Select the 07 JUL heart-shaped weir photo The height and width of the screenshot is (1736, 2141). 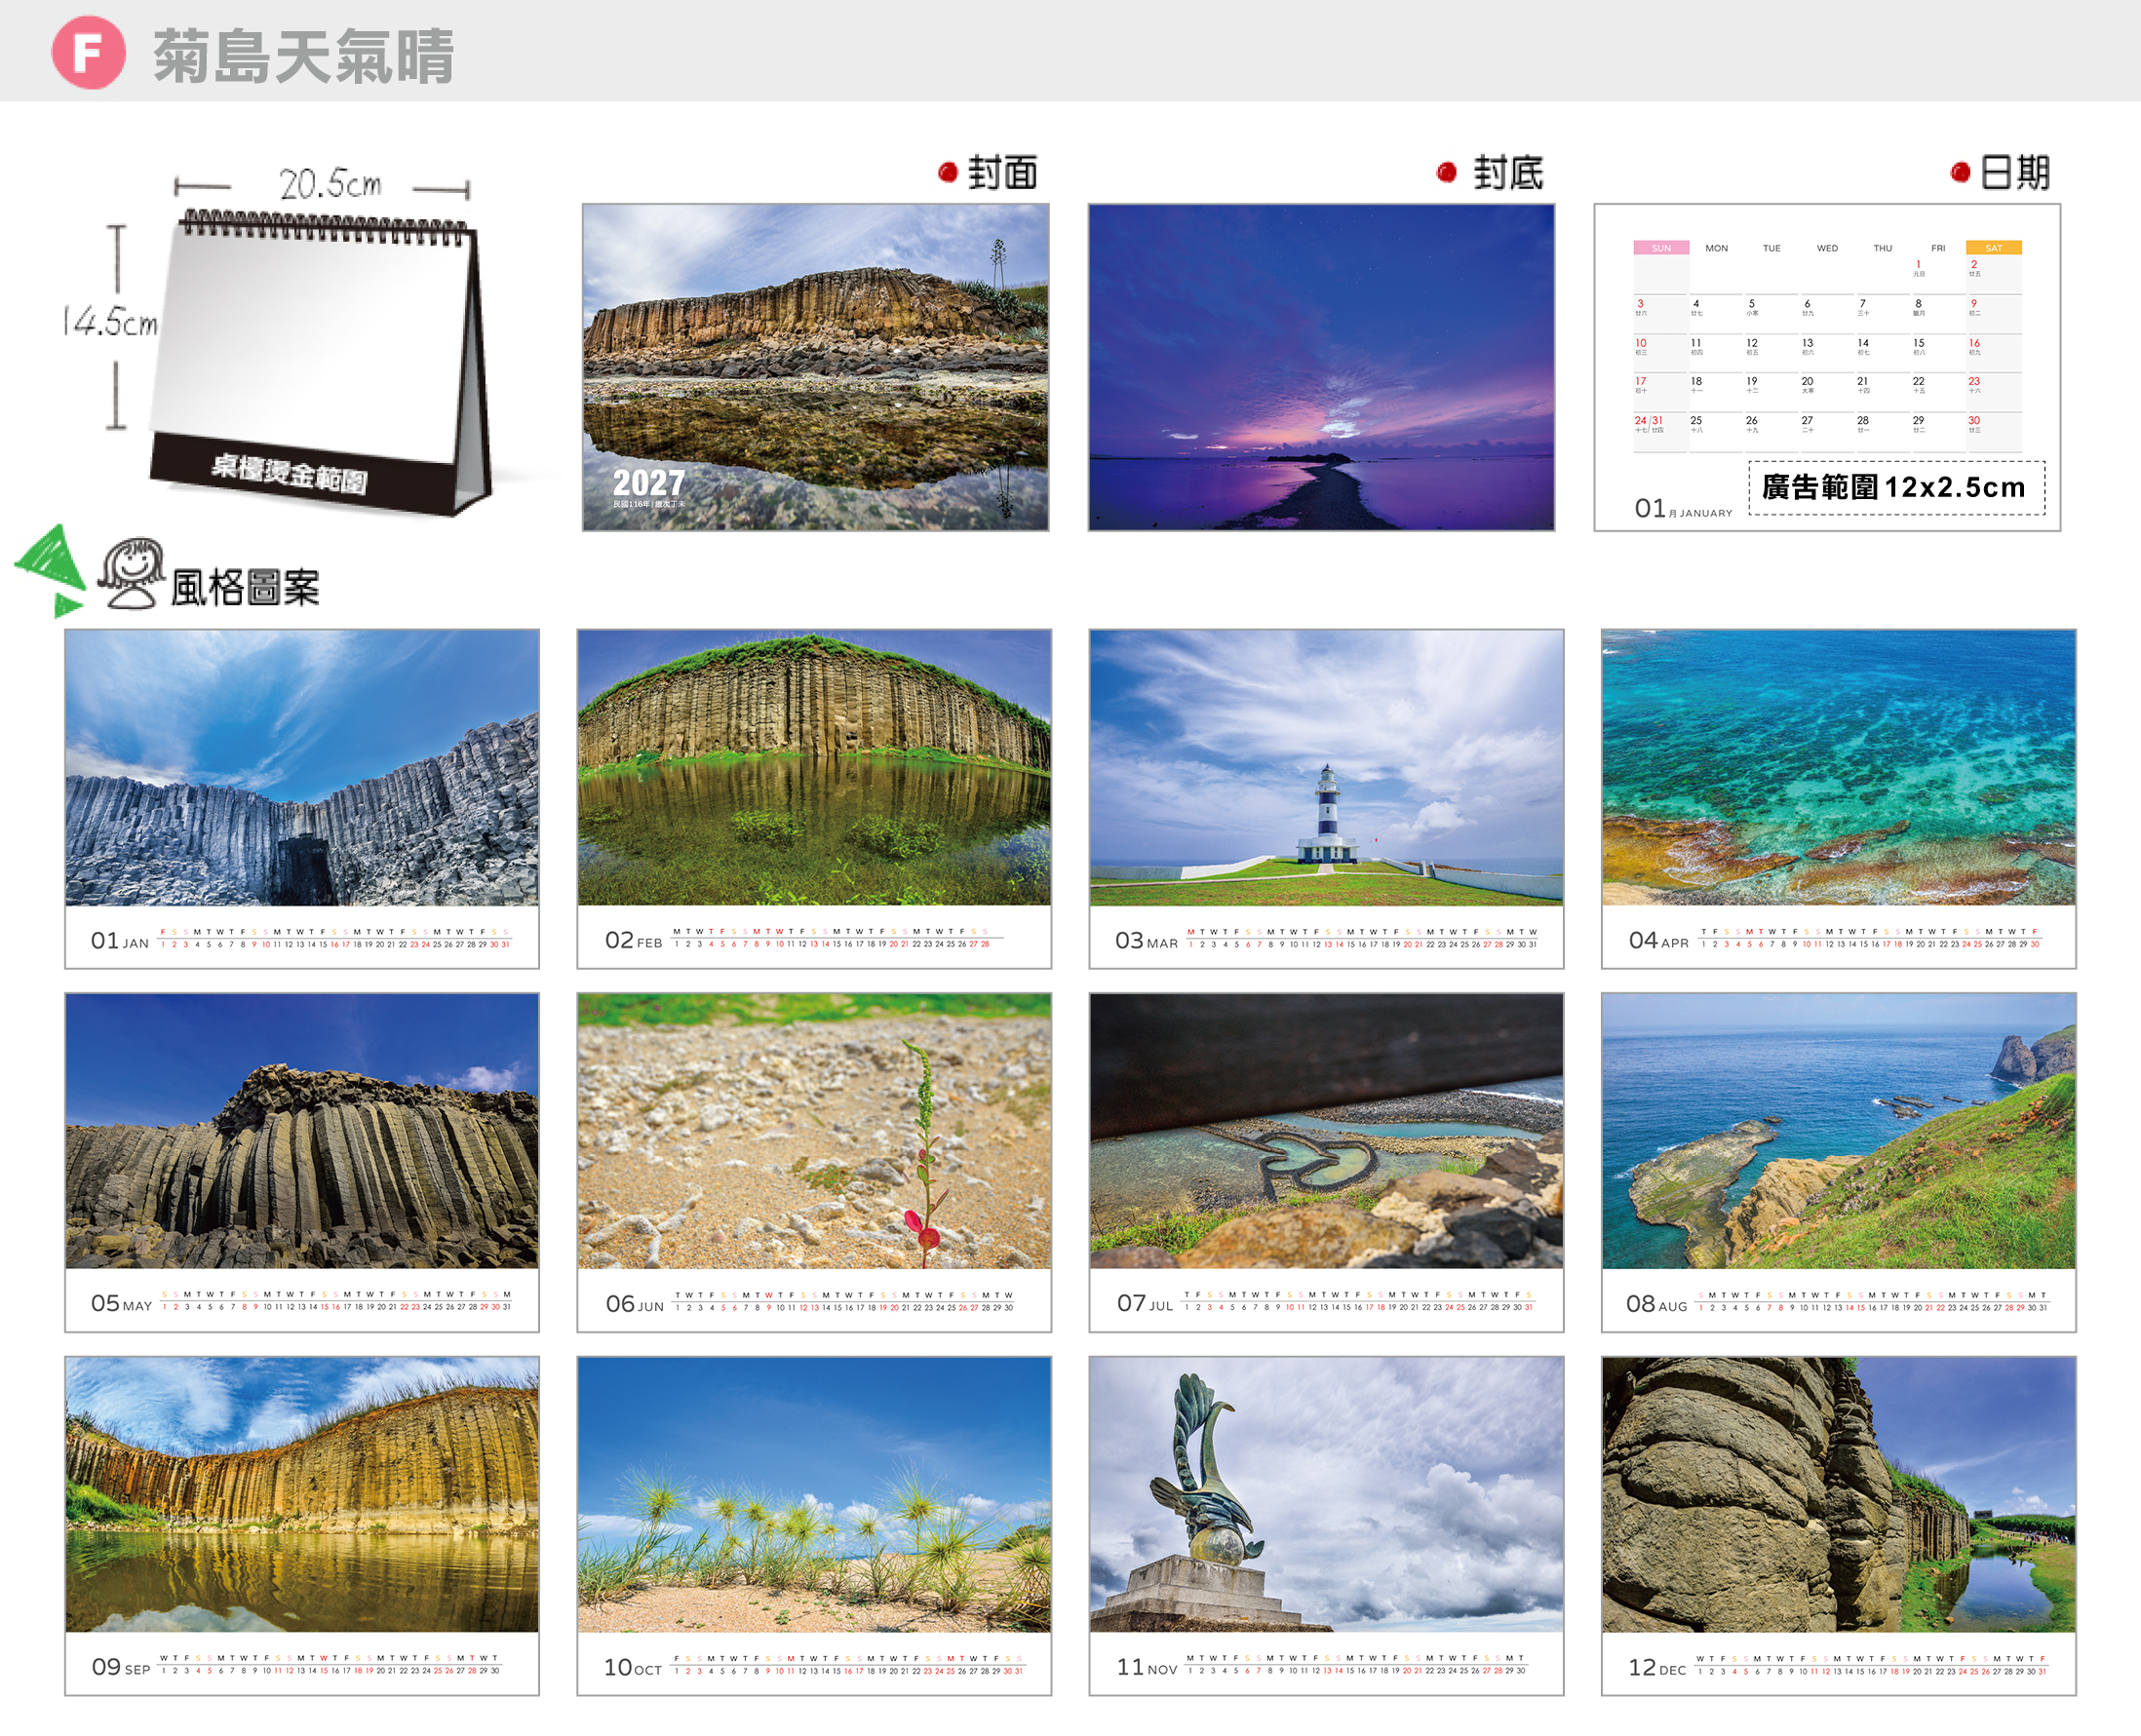click(x=1326, y=1131)
